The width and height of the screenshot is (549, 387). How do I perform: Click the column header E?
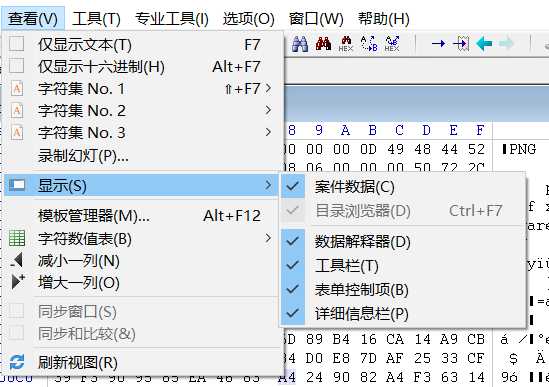(x=453, y=130)
